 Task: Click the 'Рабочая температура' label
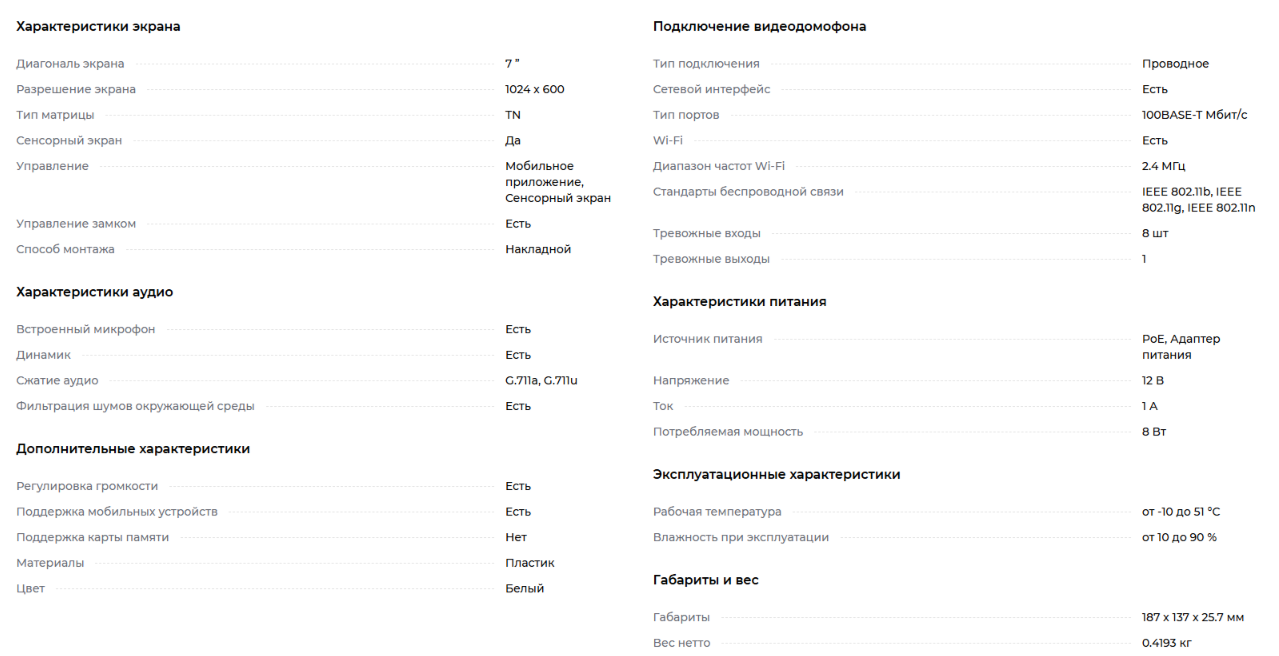coord(717,512)
